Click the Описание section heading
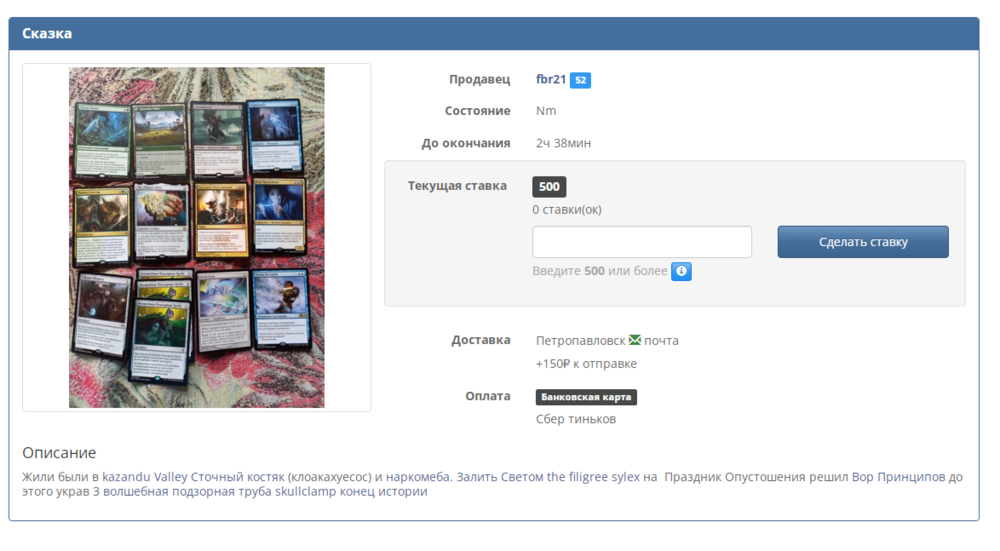 [59, 453]
